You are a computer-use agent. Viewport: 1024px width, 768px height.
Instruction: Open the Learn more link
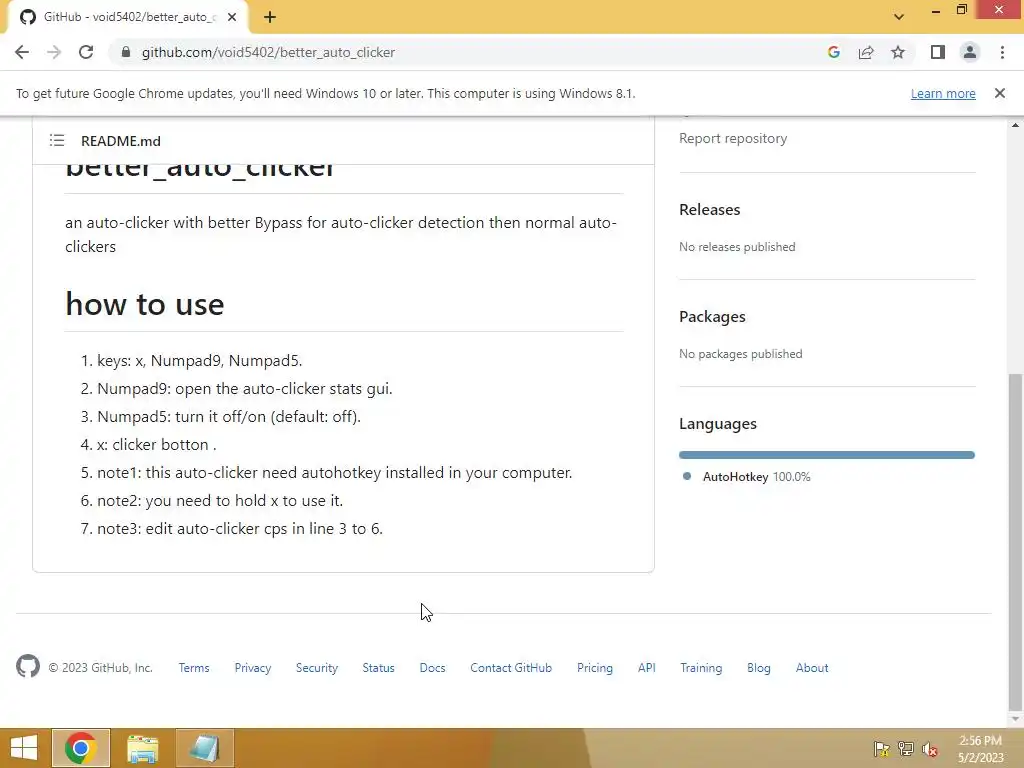(943, 93)
